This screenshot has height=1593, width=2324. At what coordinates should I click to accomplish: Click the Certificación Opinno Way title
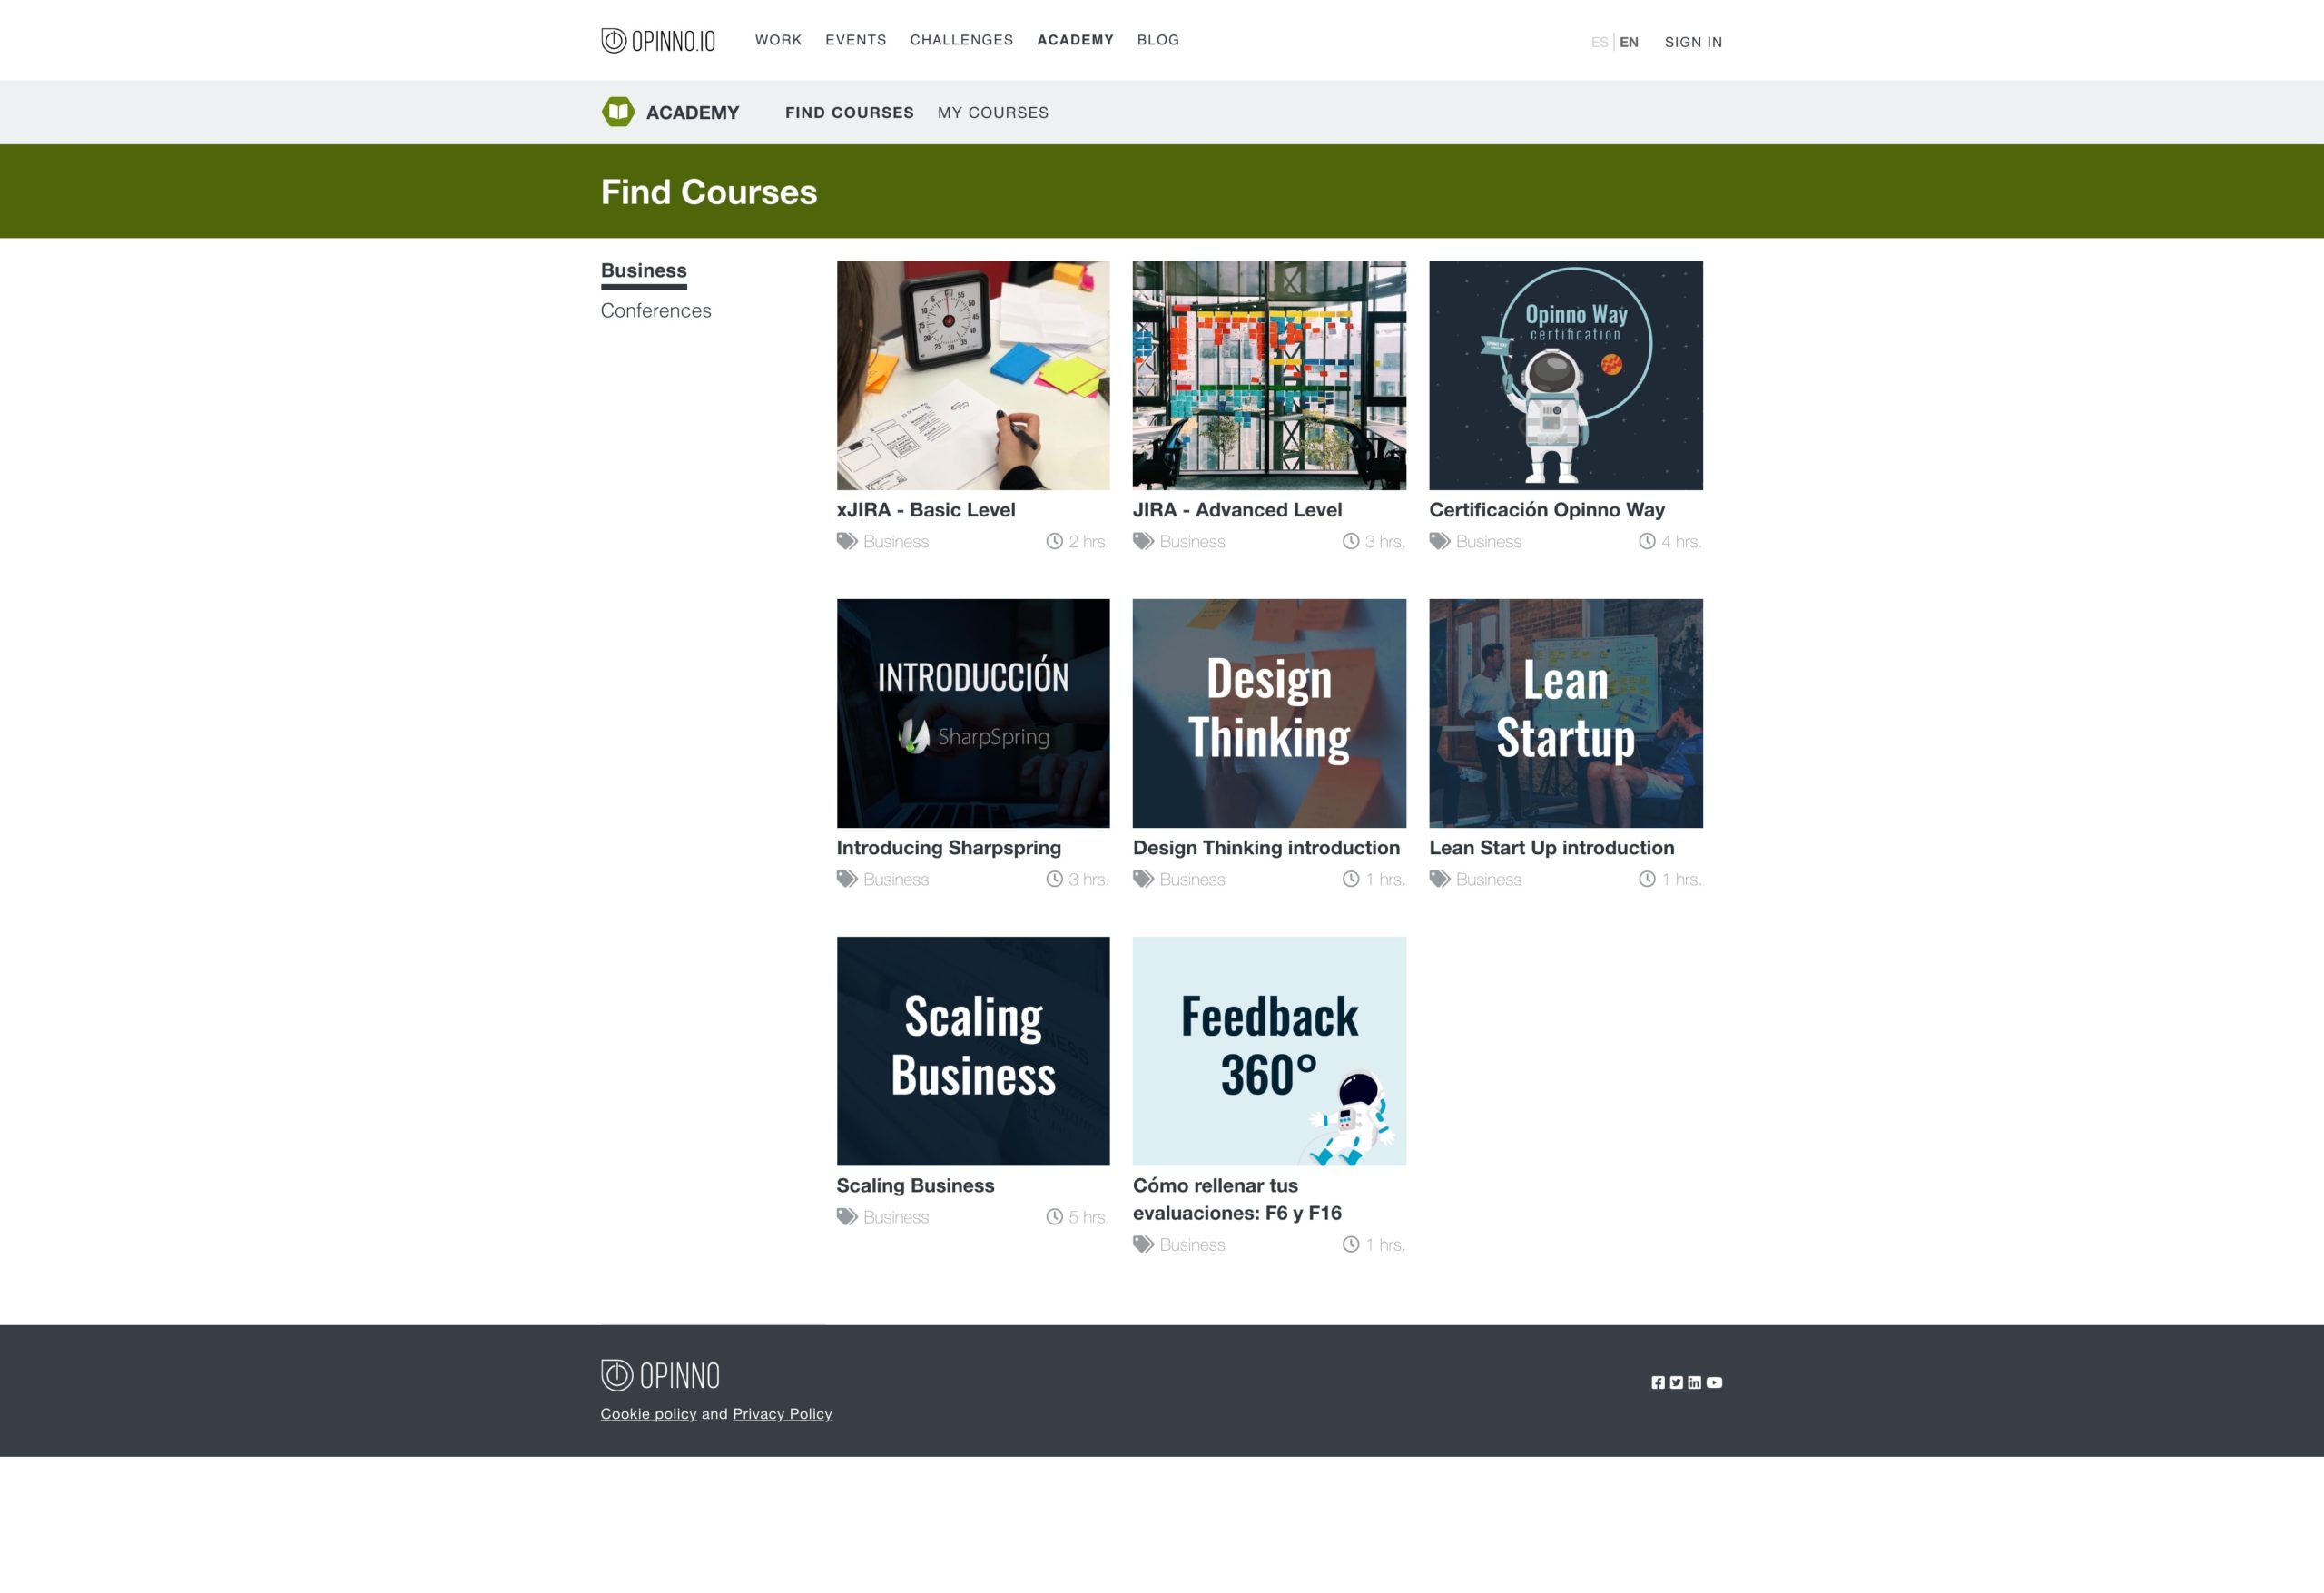1547,509
